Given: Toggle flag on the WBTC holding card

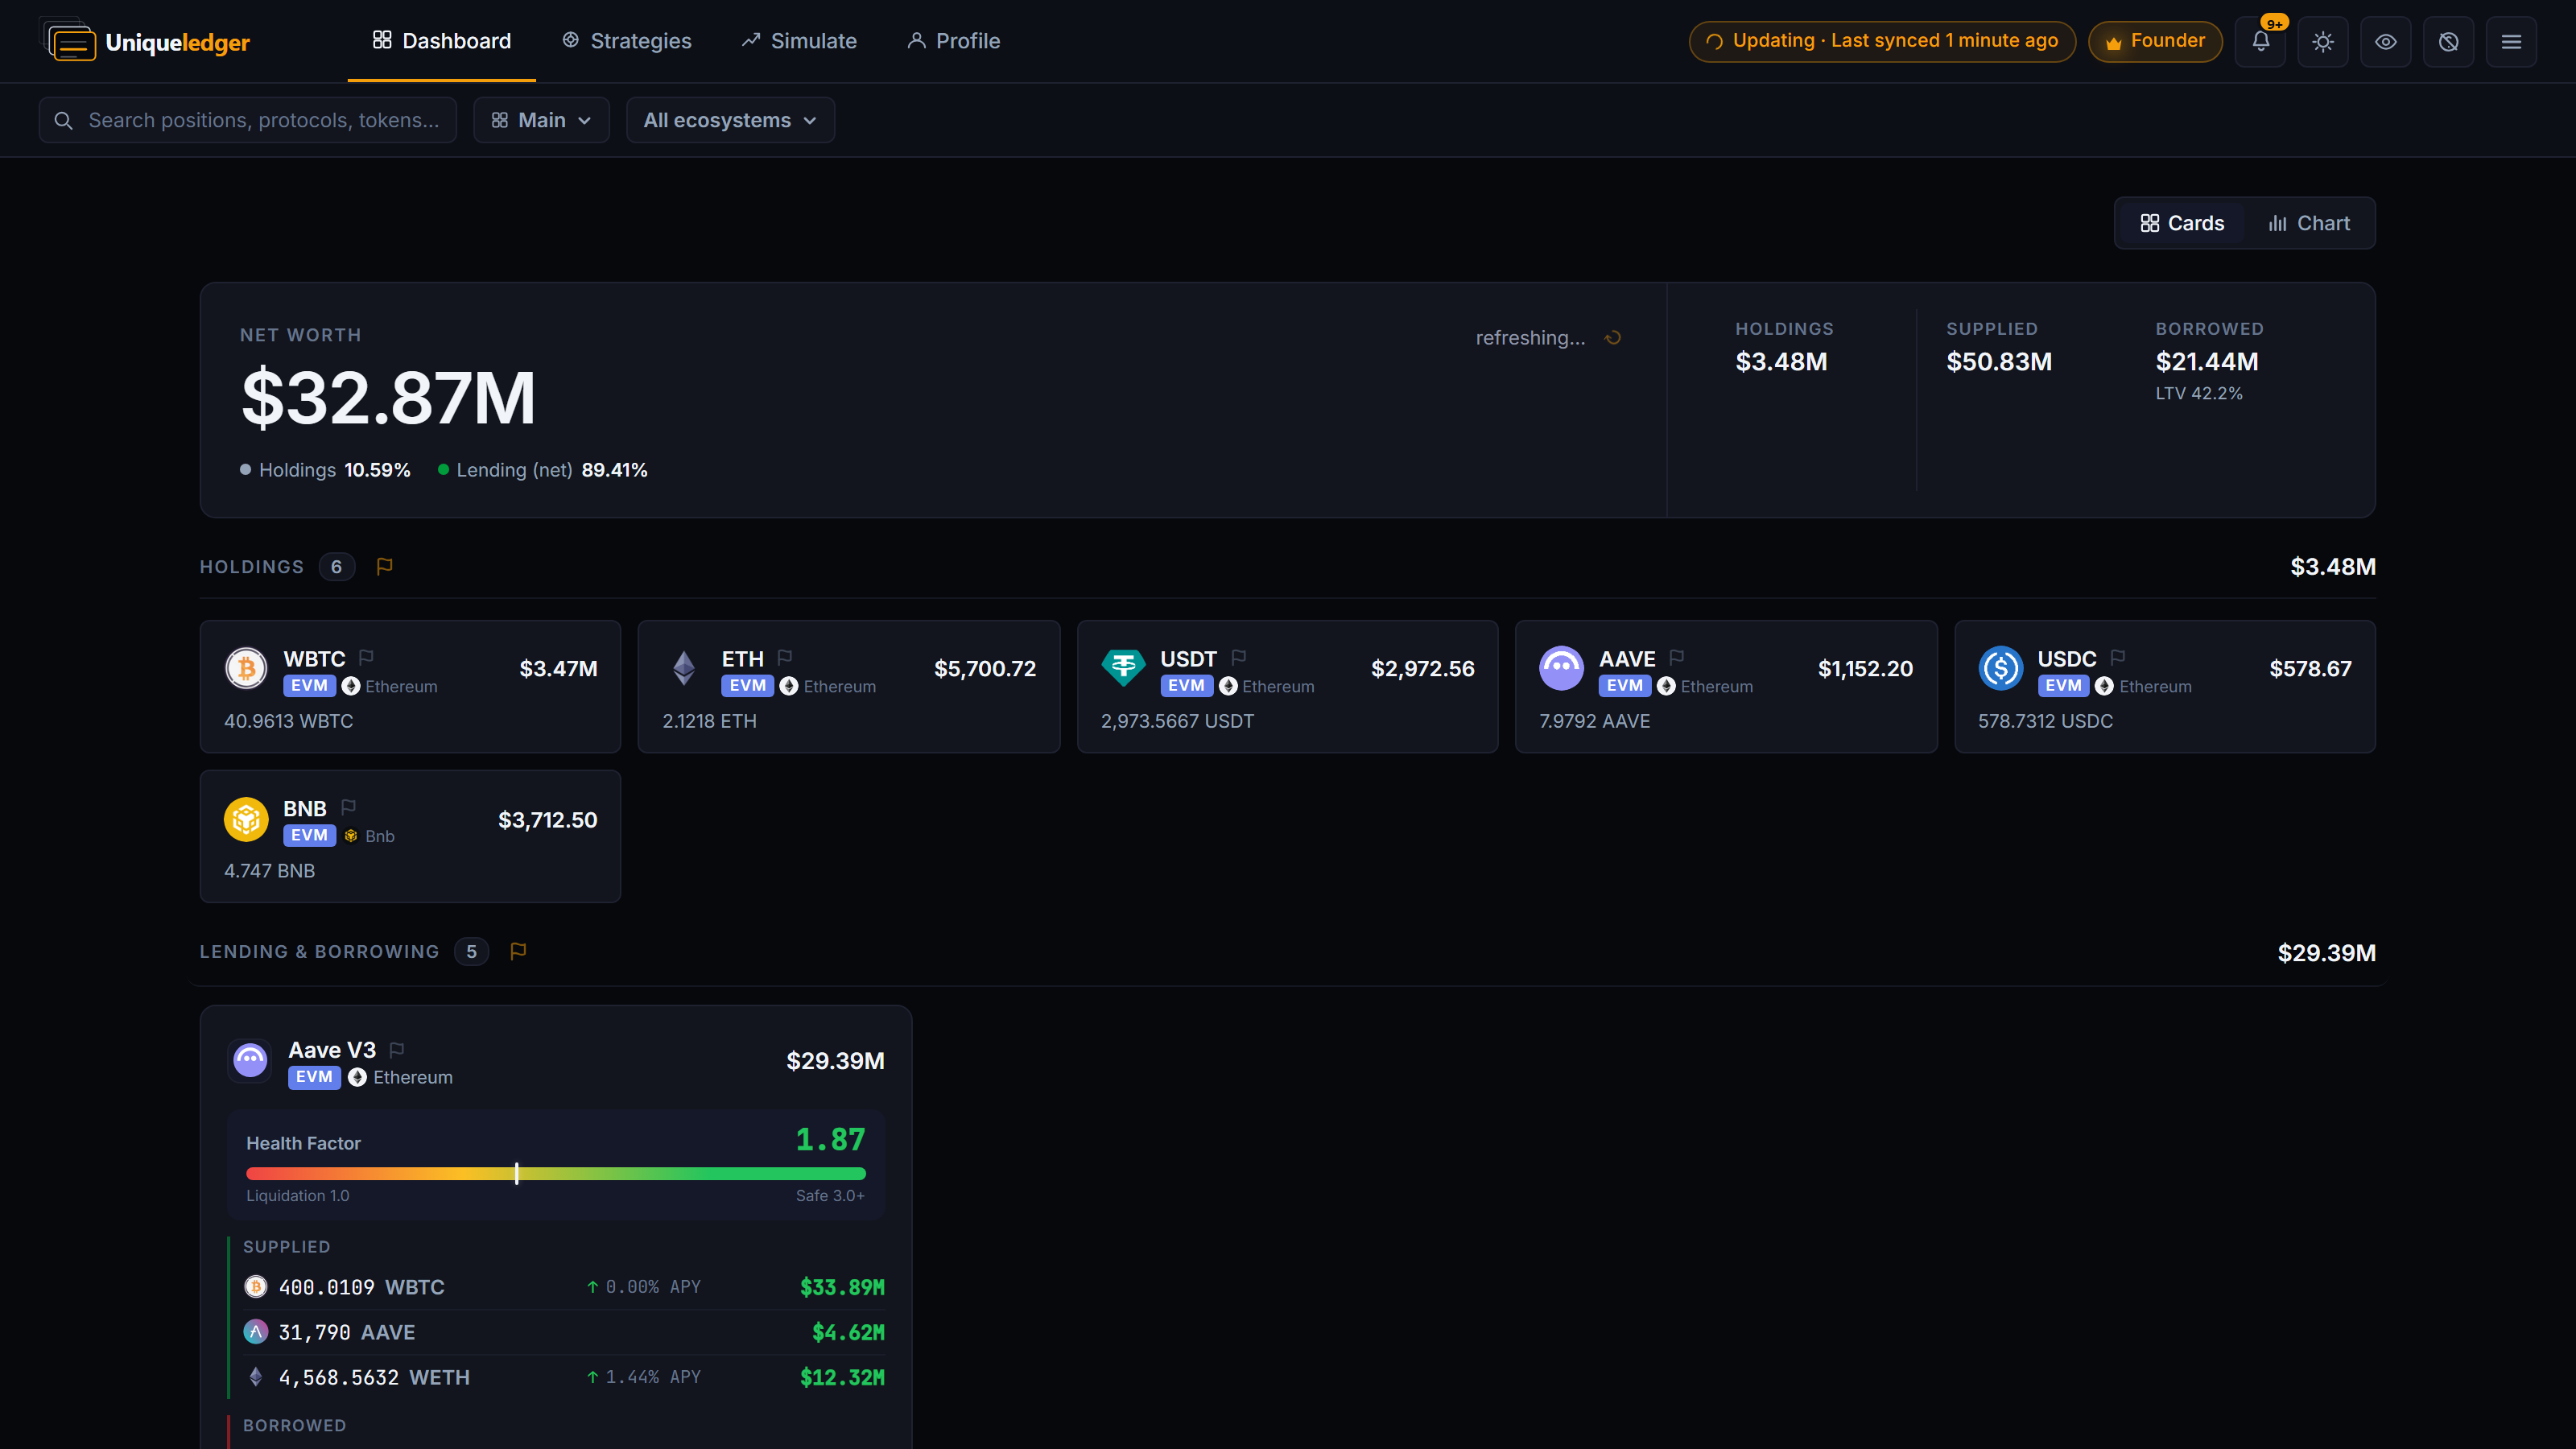Looking at the screenshot, I should point(366,657).
